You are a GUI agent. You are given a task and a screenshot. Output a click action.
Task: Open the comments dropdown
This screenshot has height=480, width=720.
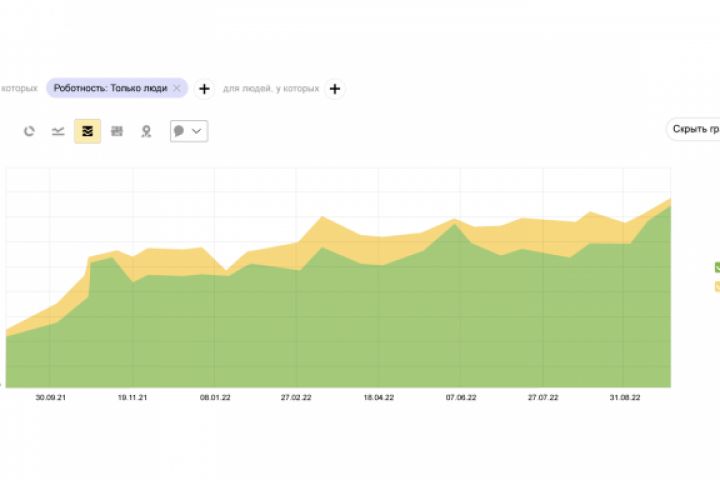click(188, 131)
